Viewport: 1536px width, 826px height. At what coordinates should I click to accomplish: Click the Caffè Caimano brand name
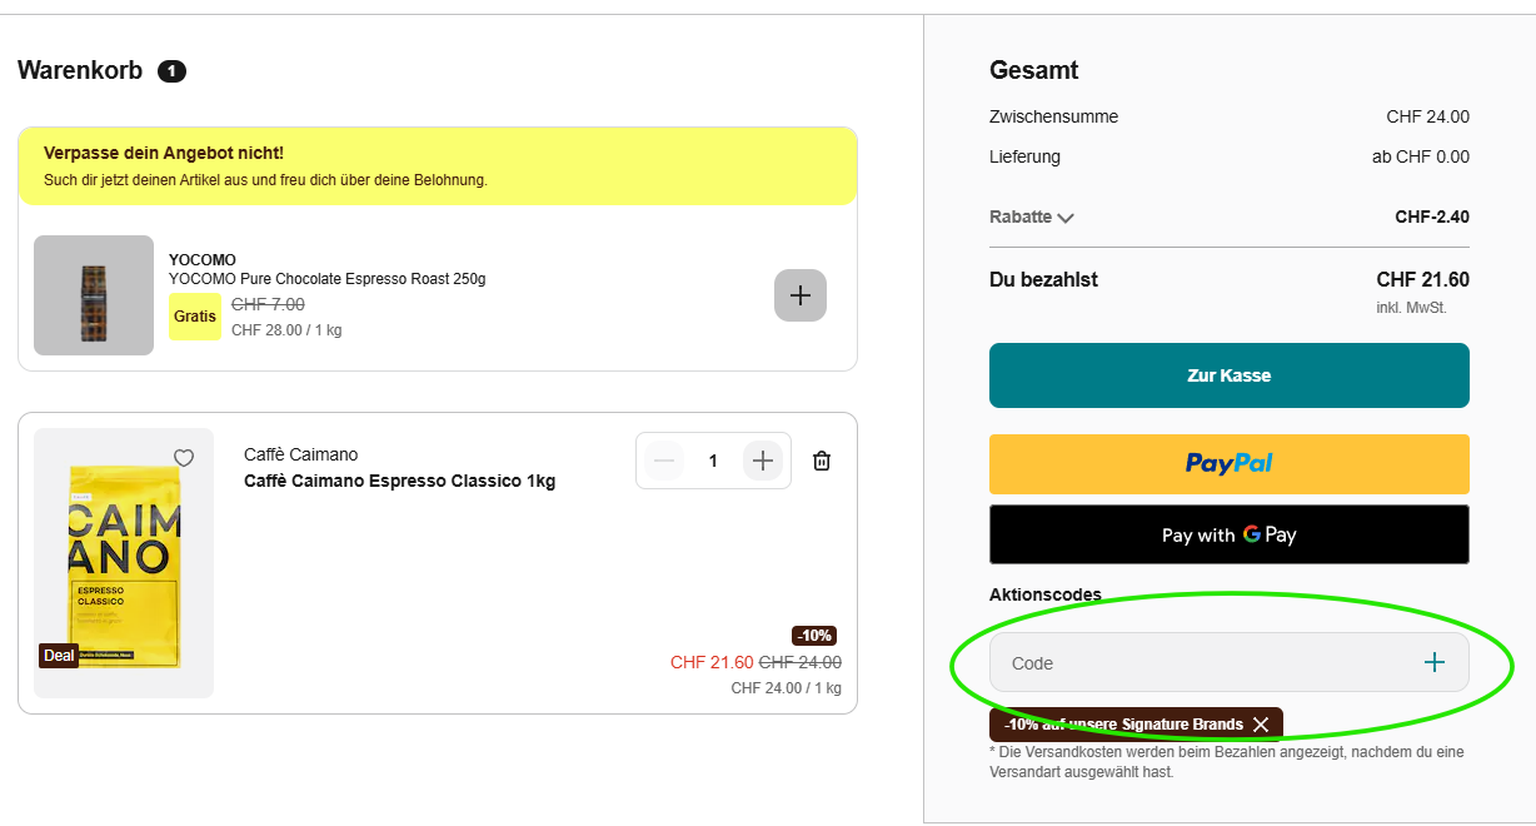tap(301, 455)
